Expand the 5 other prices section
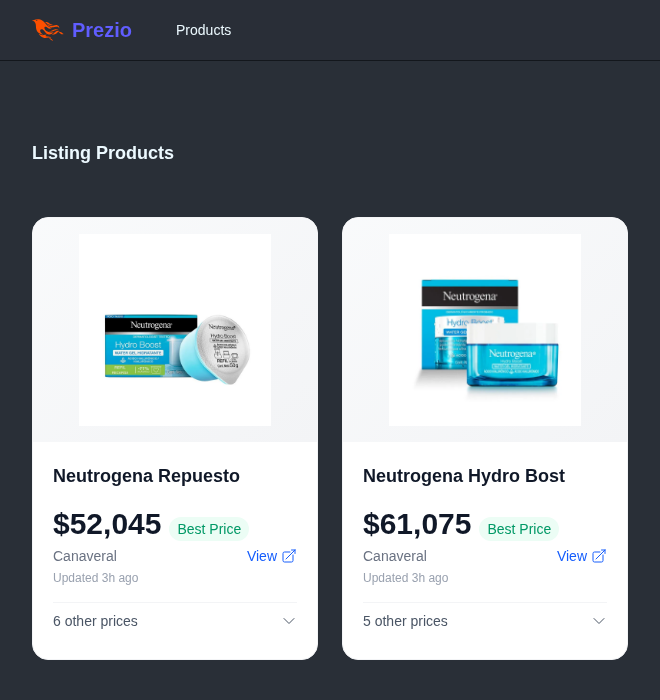The image size is (660, 700). [x=485, y=621]
